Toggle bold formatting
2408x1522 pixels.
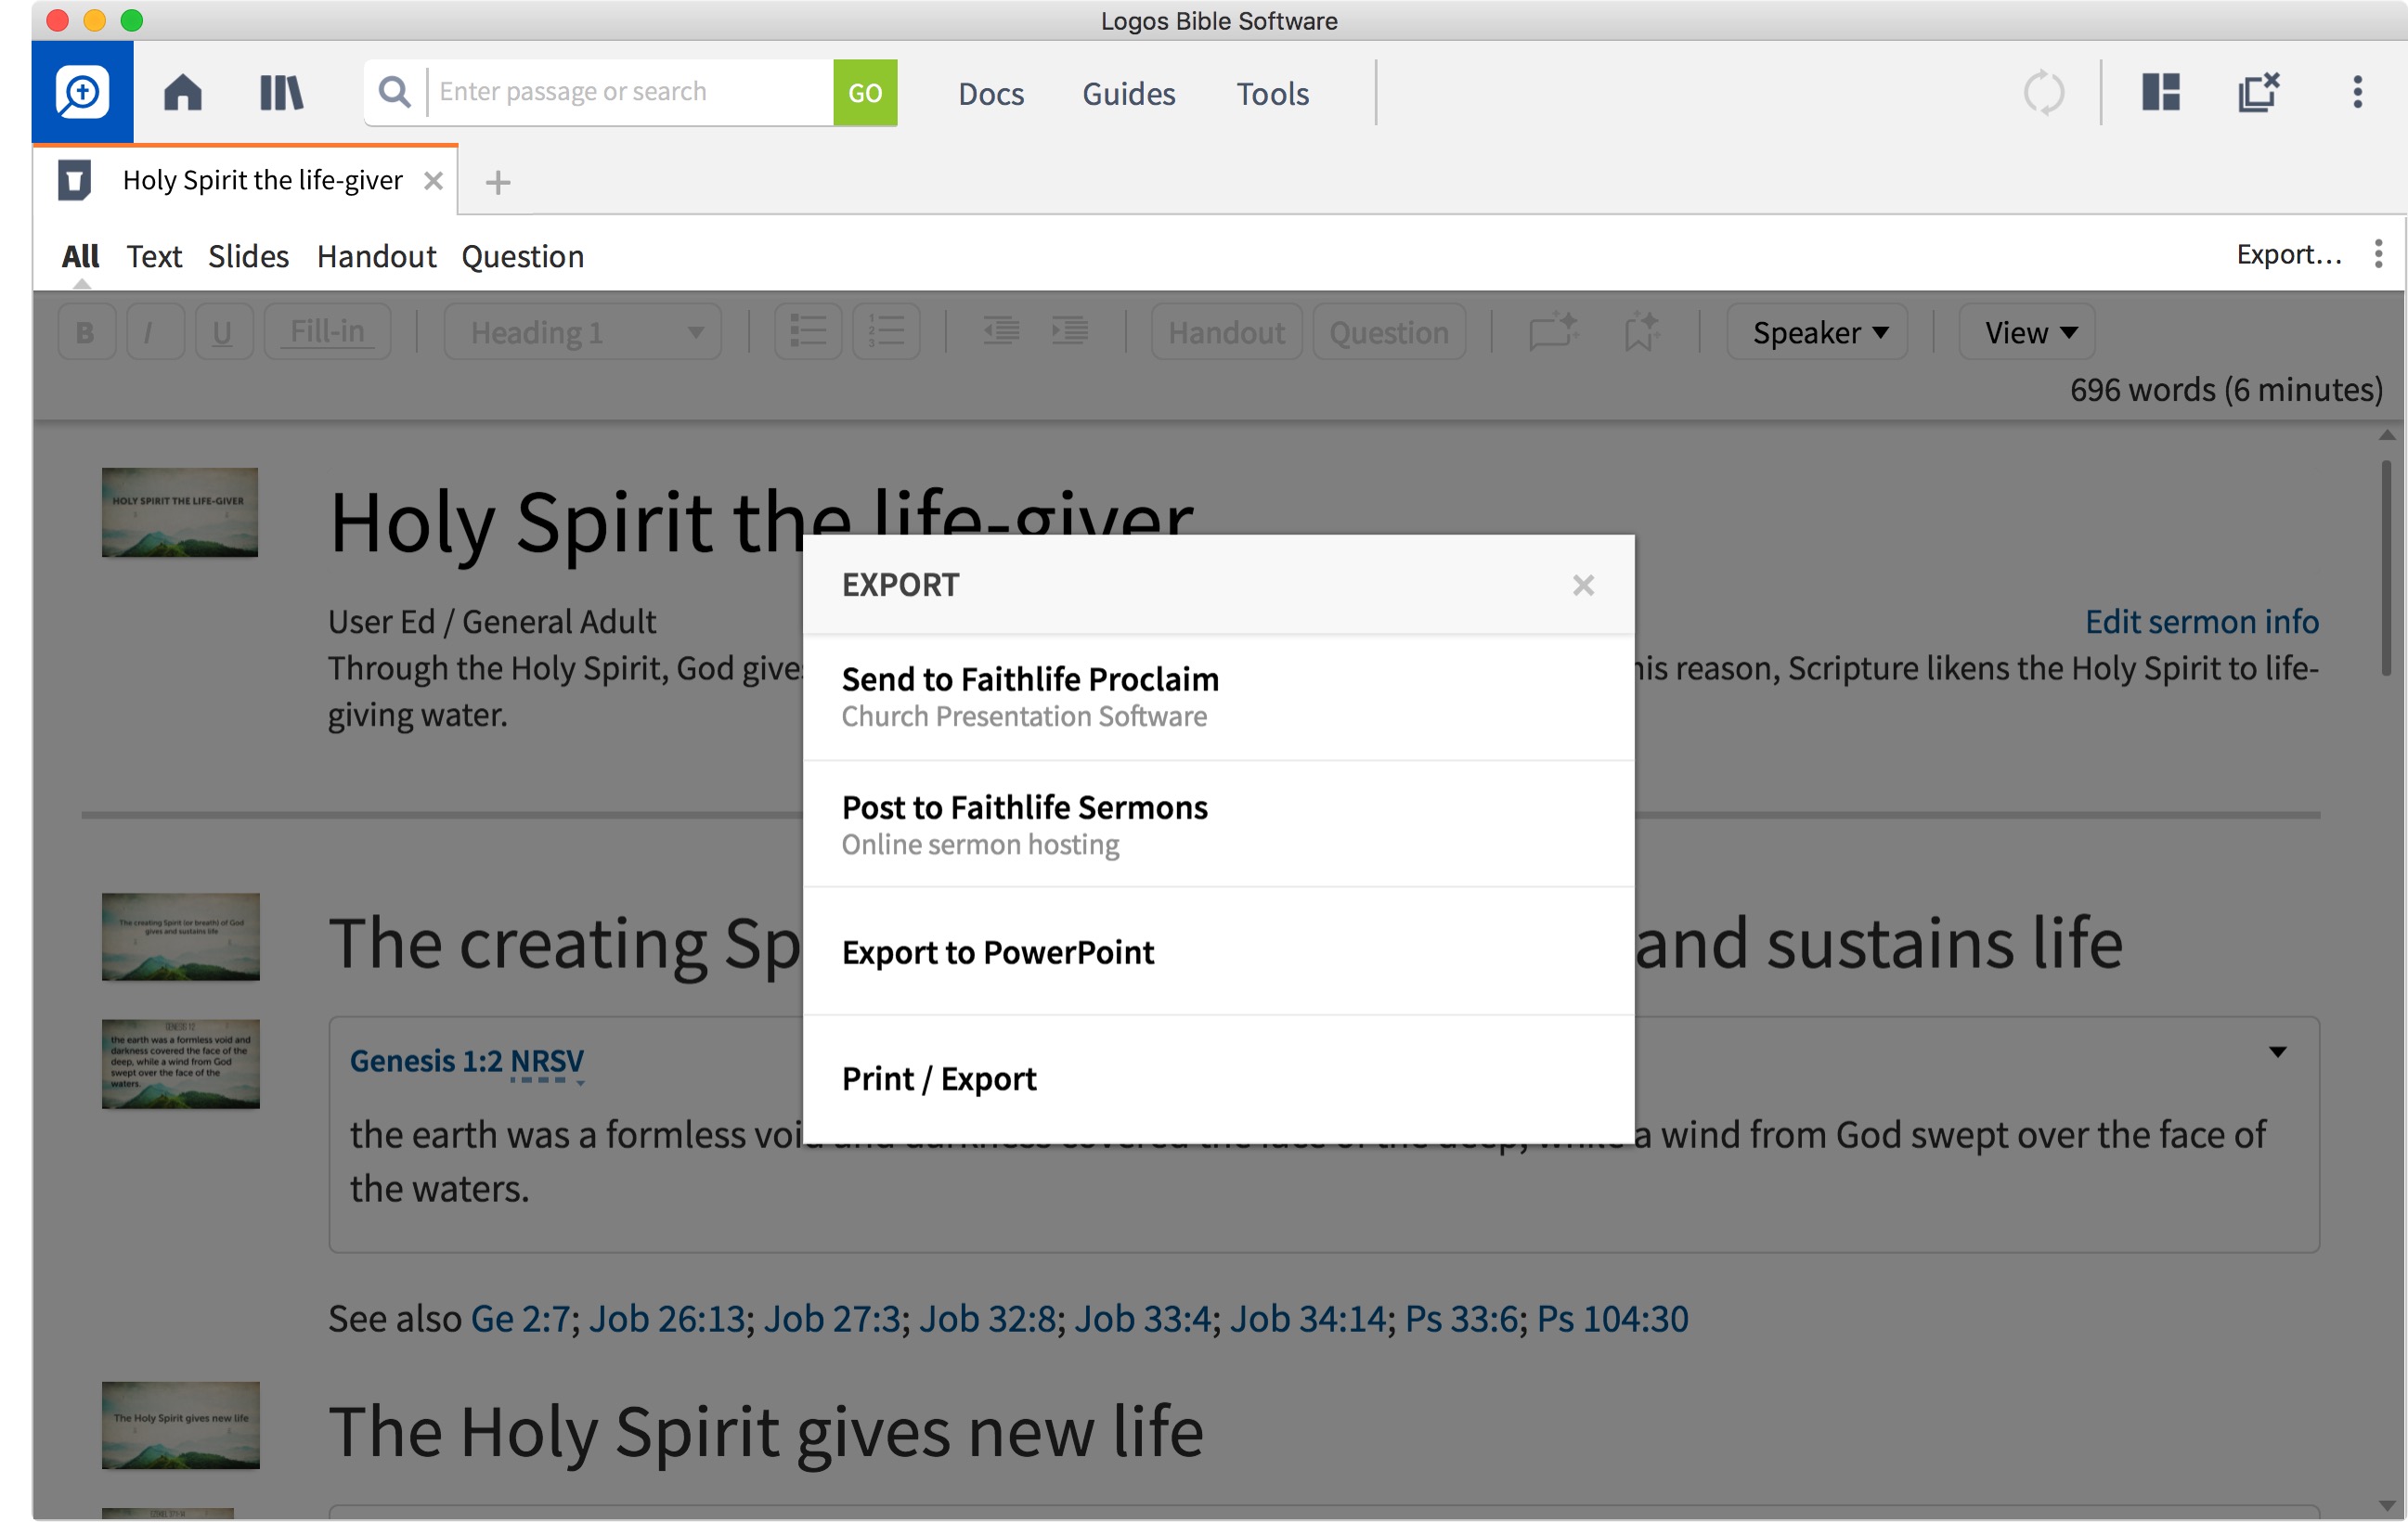86,332
